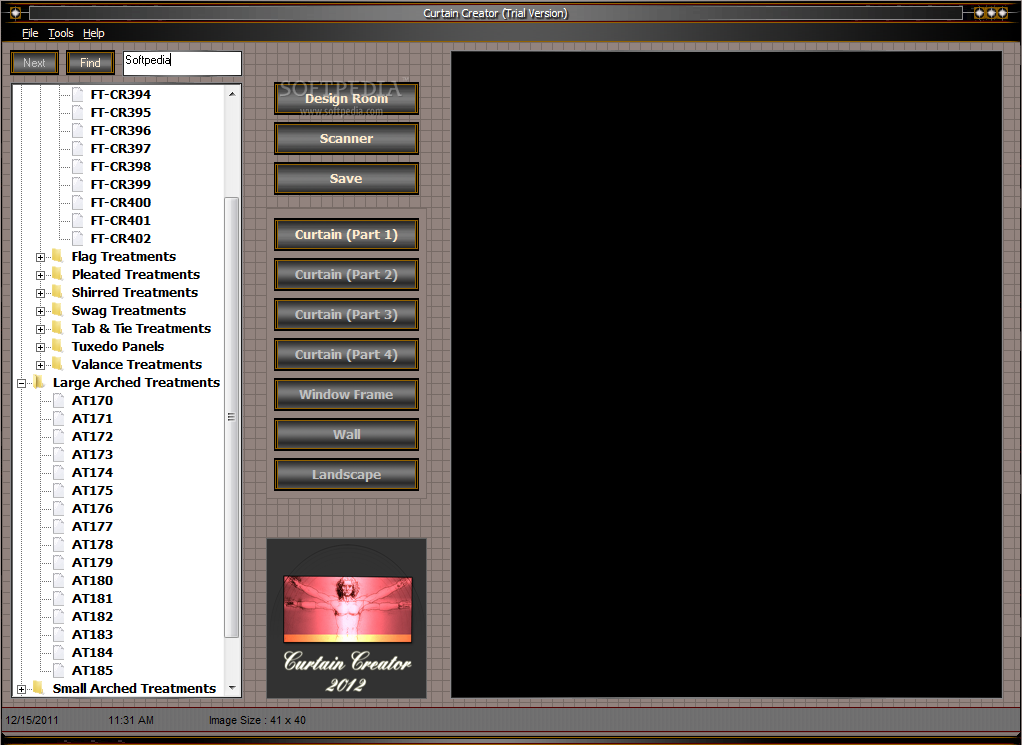Open the Tools menu
1022x745 pixels.
coord(61,33)
